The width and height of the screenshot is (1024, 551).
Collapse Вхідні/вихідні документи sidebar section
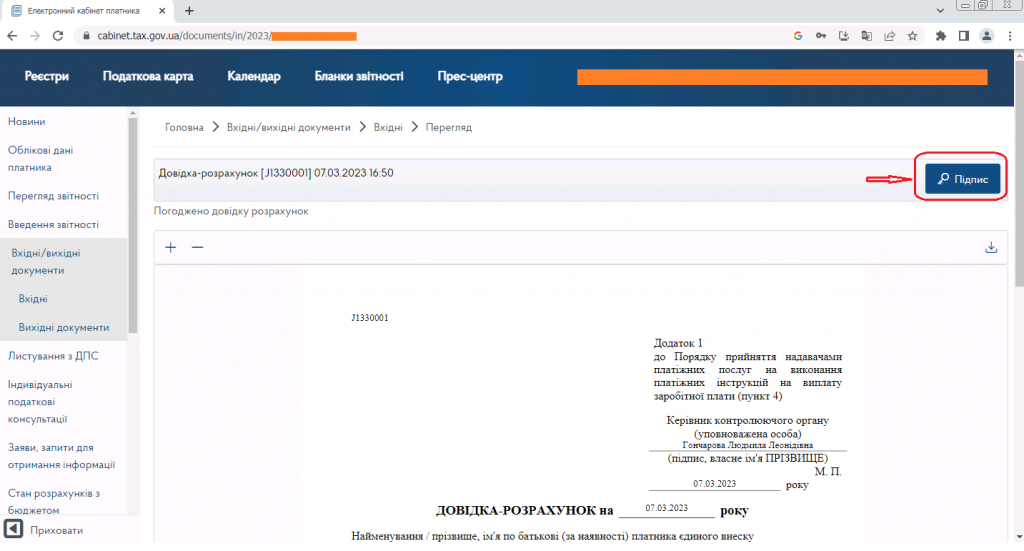tap(46, 262)
